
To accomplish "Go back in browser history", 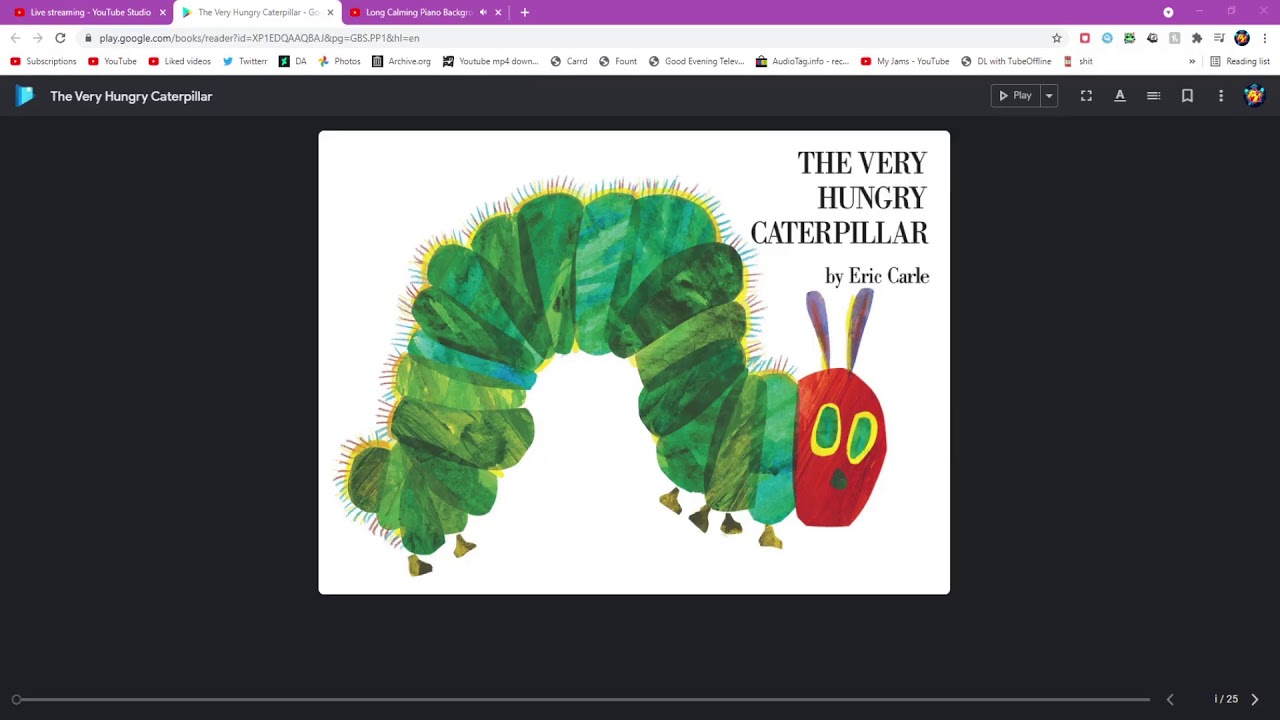I will pyautogui.click(x=15, y=38).
